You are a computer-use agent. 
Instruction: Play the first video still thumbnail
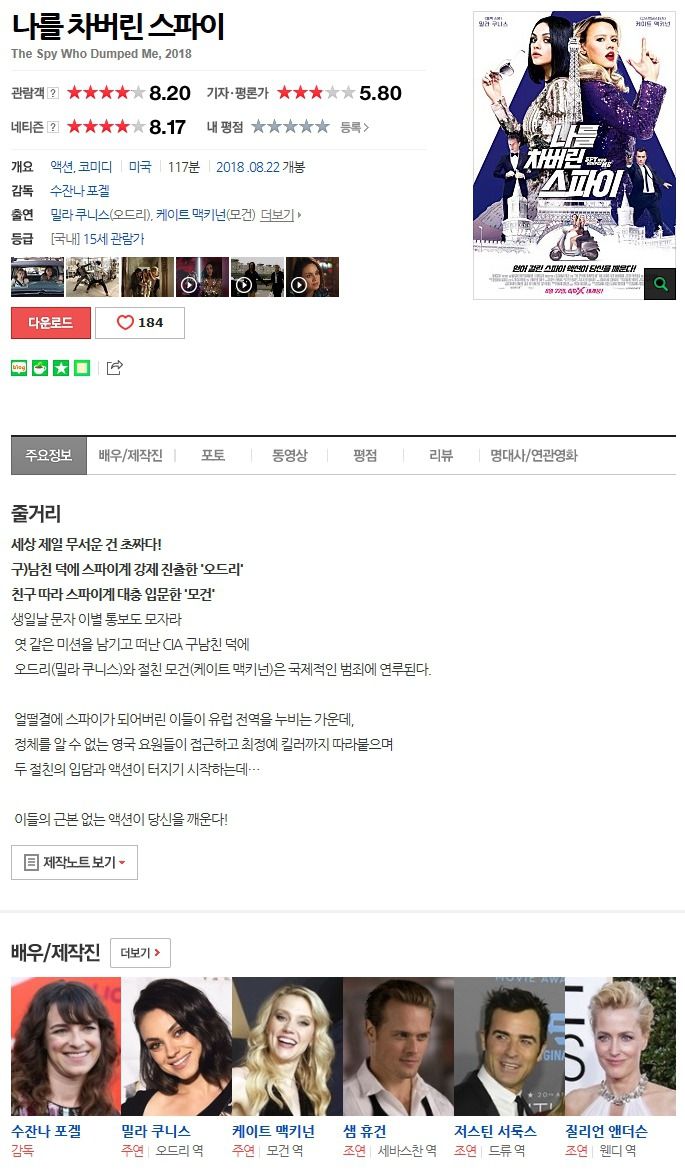coord(202,277)
